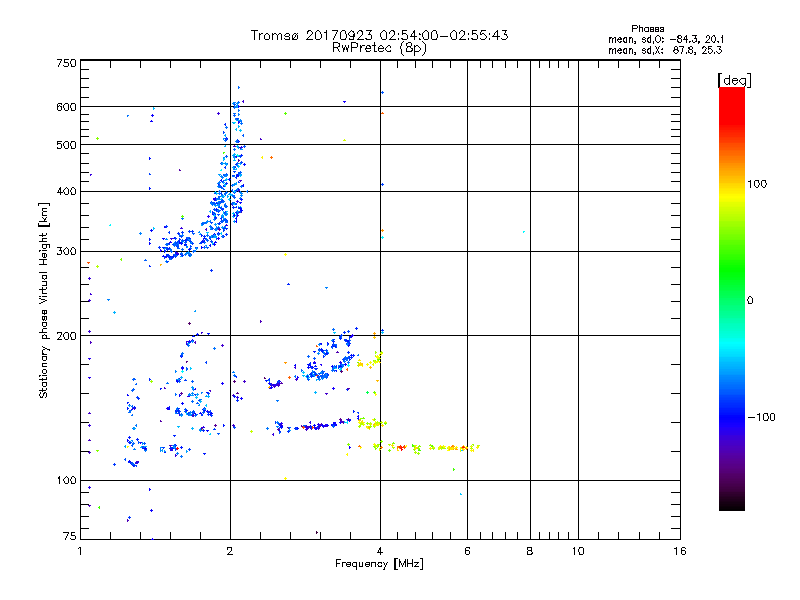The width and height of the screenshot is (800, 600).
Task: Click y-axis tick label '750'
Action: [66, 63]
